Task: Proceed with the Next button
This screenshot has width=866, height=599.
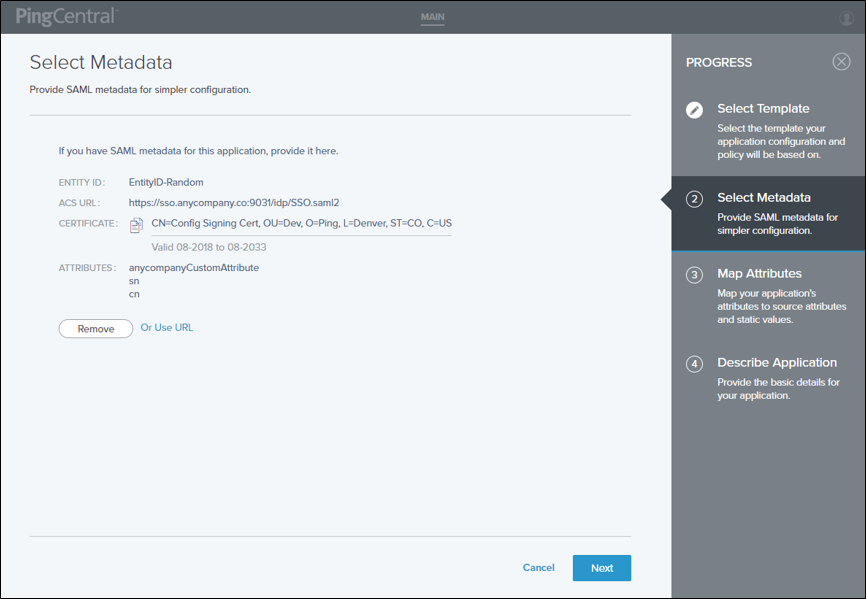Action: click(x=601, y=567)
